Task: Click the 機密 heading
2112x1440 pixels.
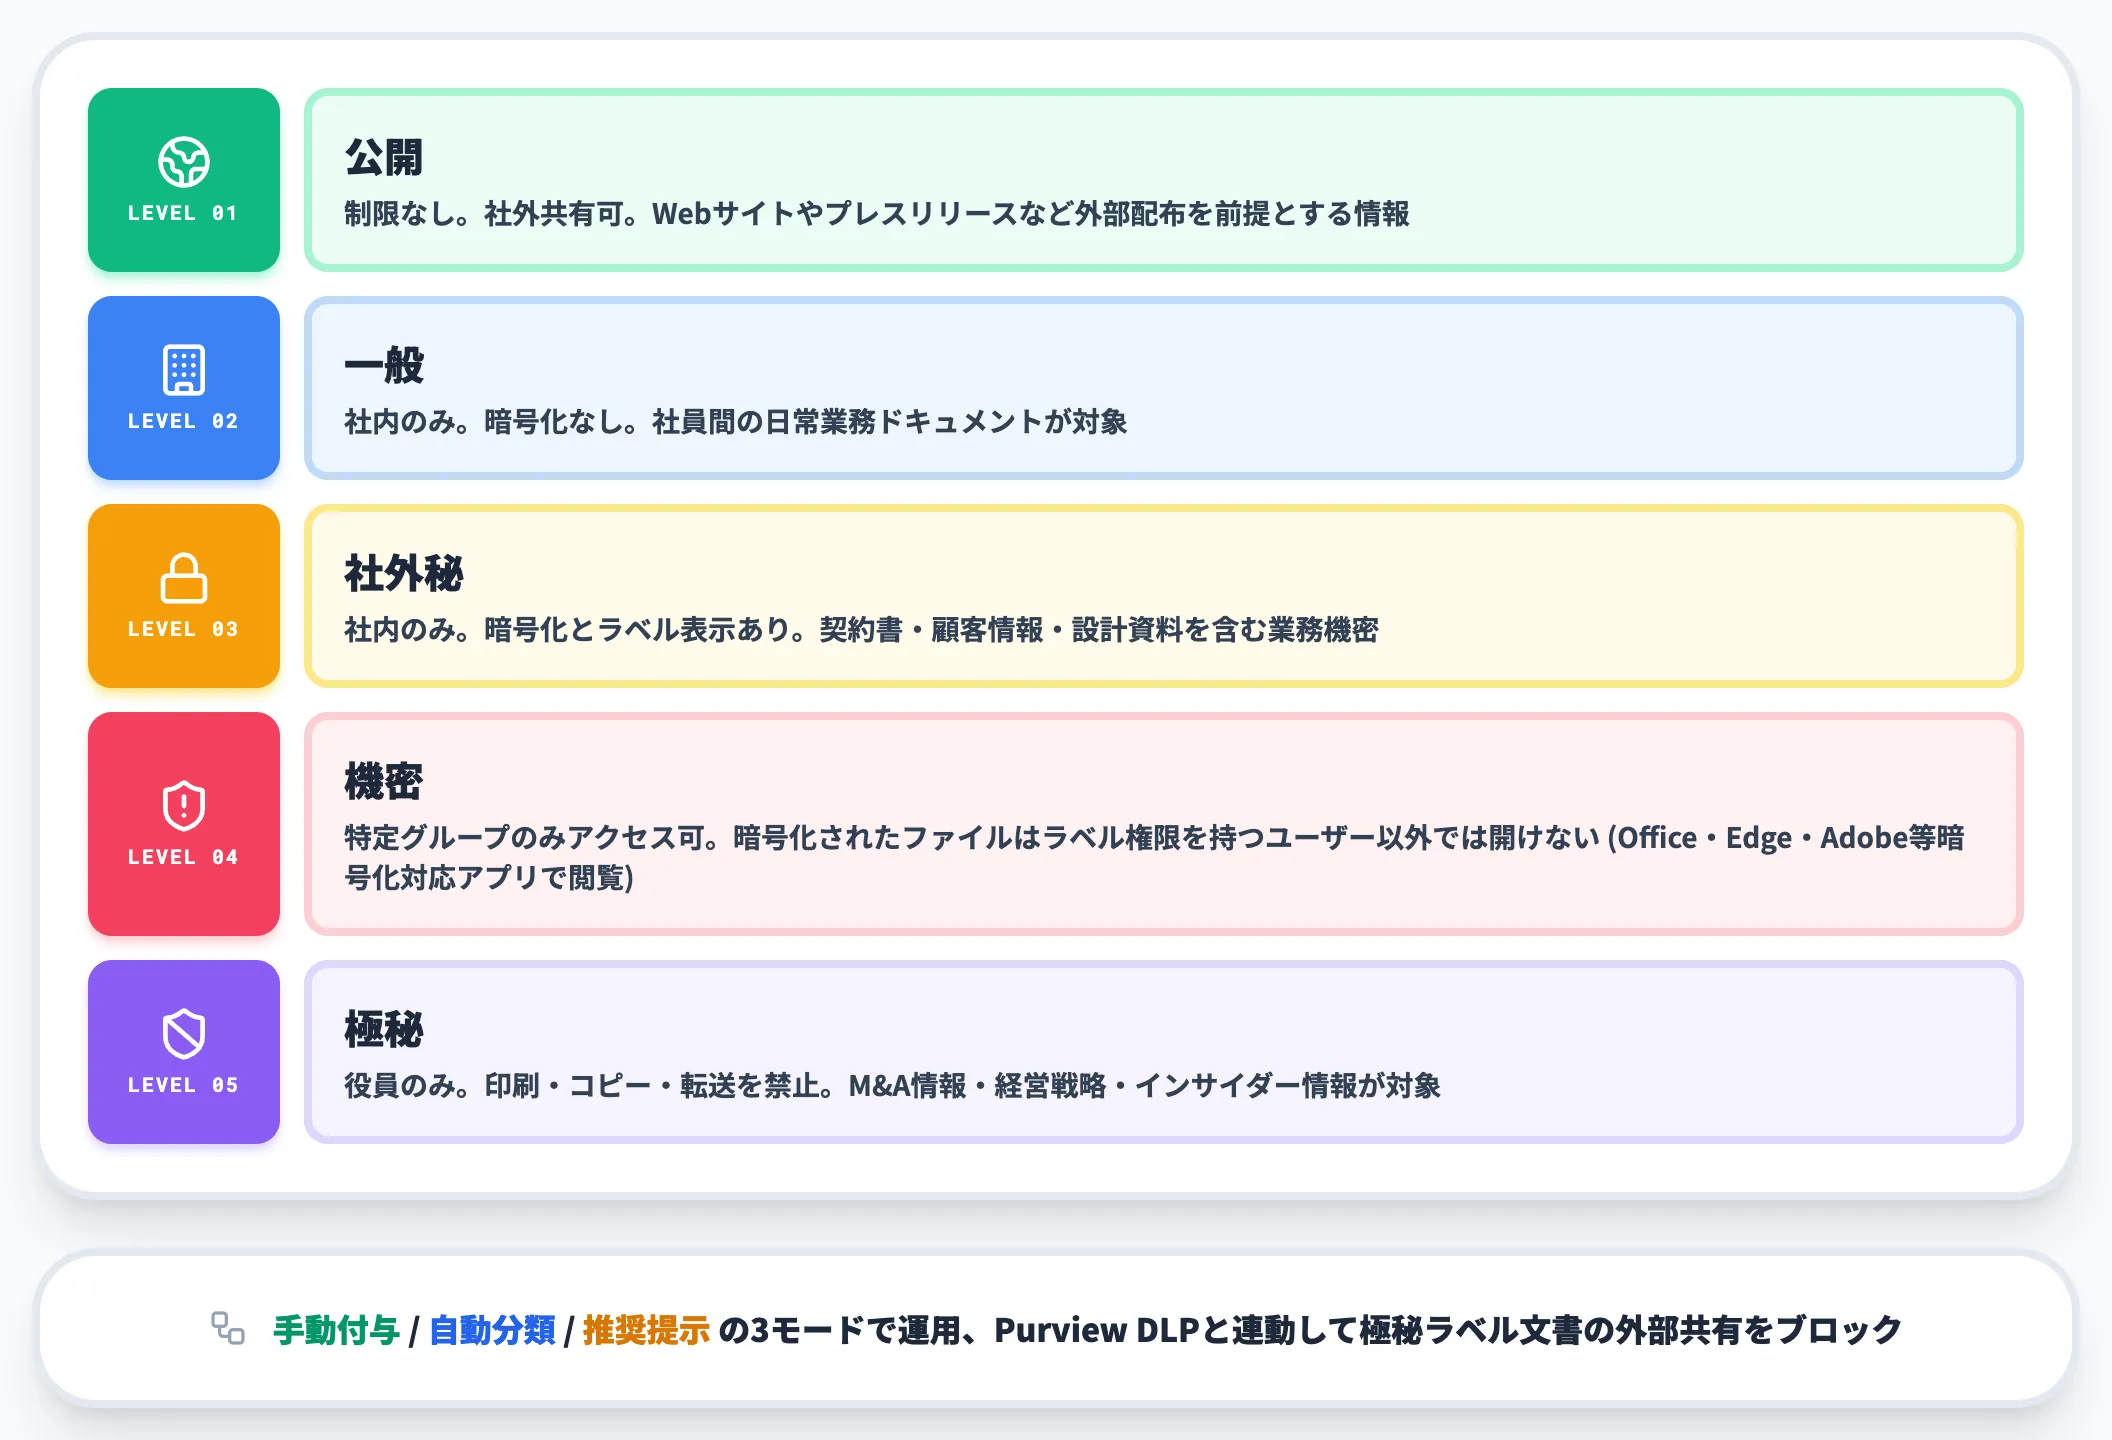Action: 384,781
